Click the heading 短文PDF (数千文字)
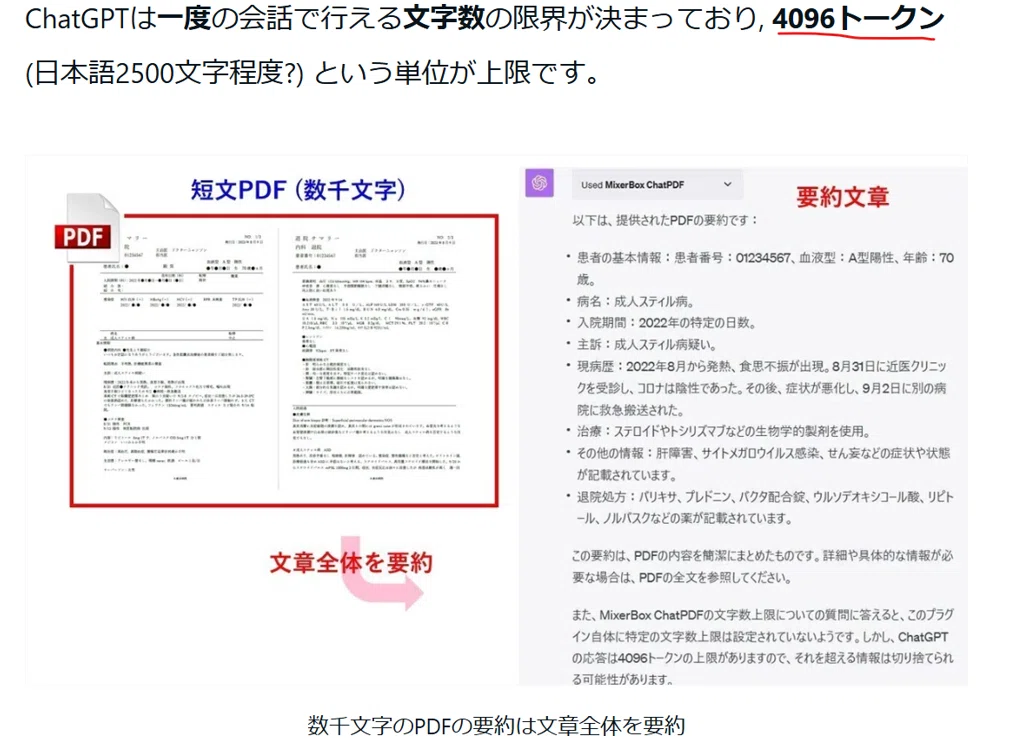 298,190
